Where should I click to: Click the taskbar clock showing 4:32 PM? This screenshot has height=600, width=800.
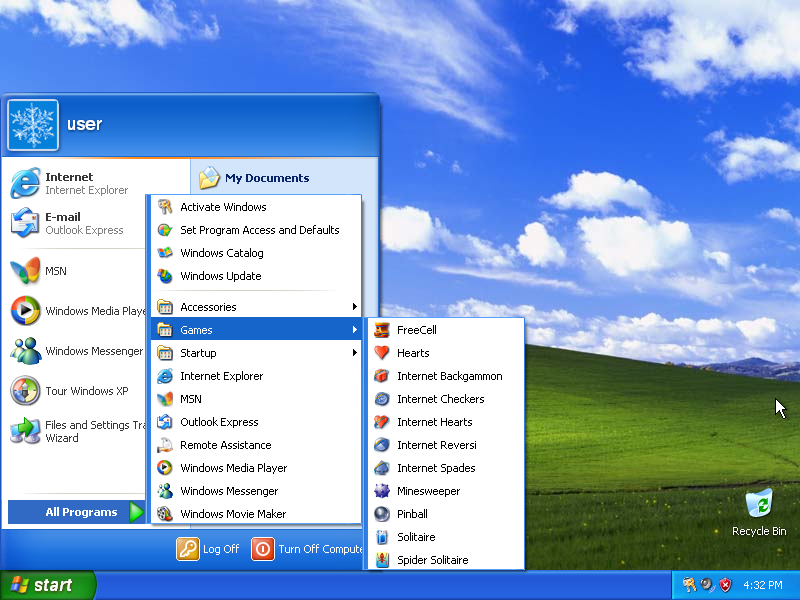(762, 585)
